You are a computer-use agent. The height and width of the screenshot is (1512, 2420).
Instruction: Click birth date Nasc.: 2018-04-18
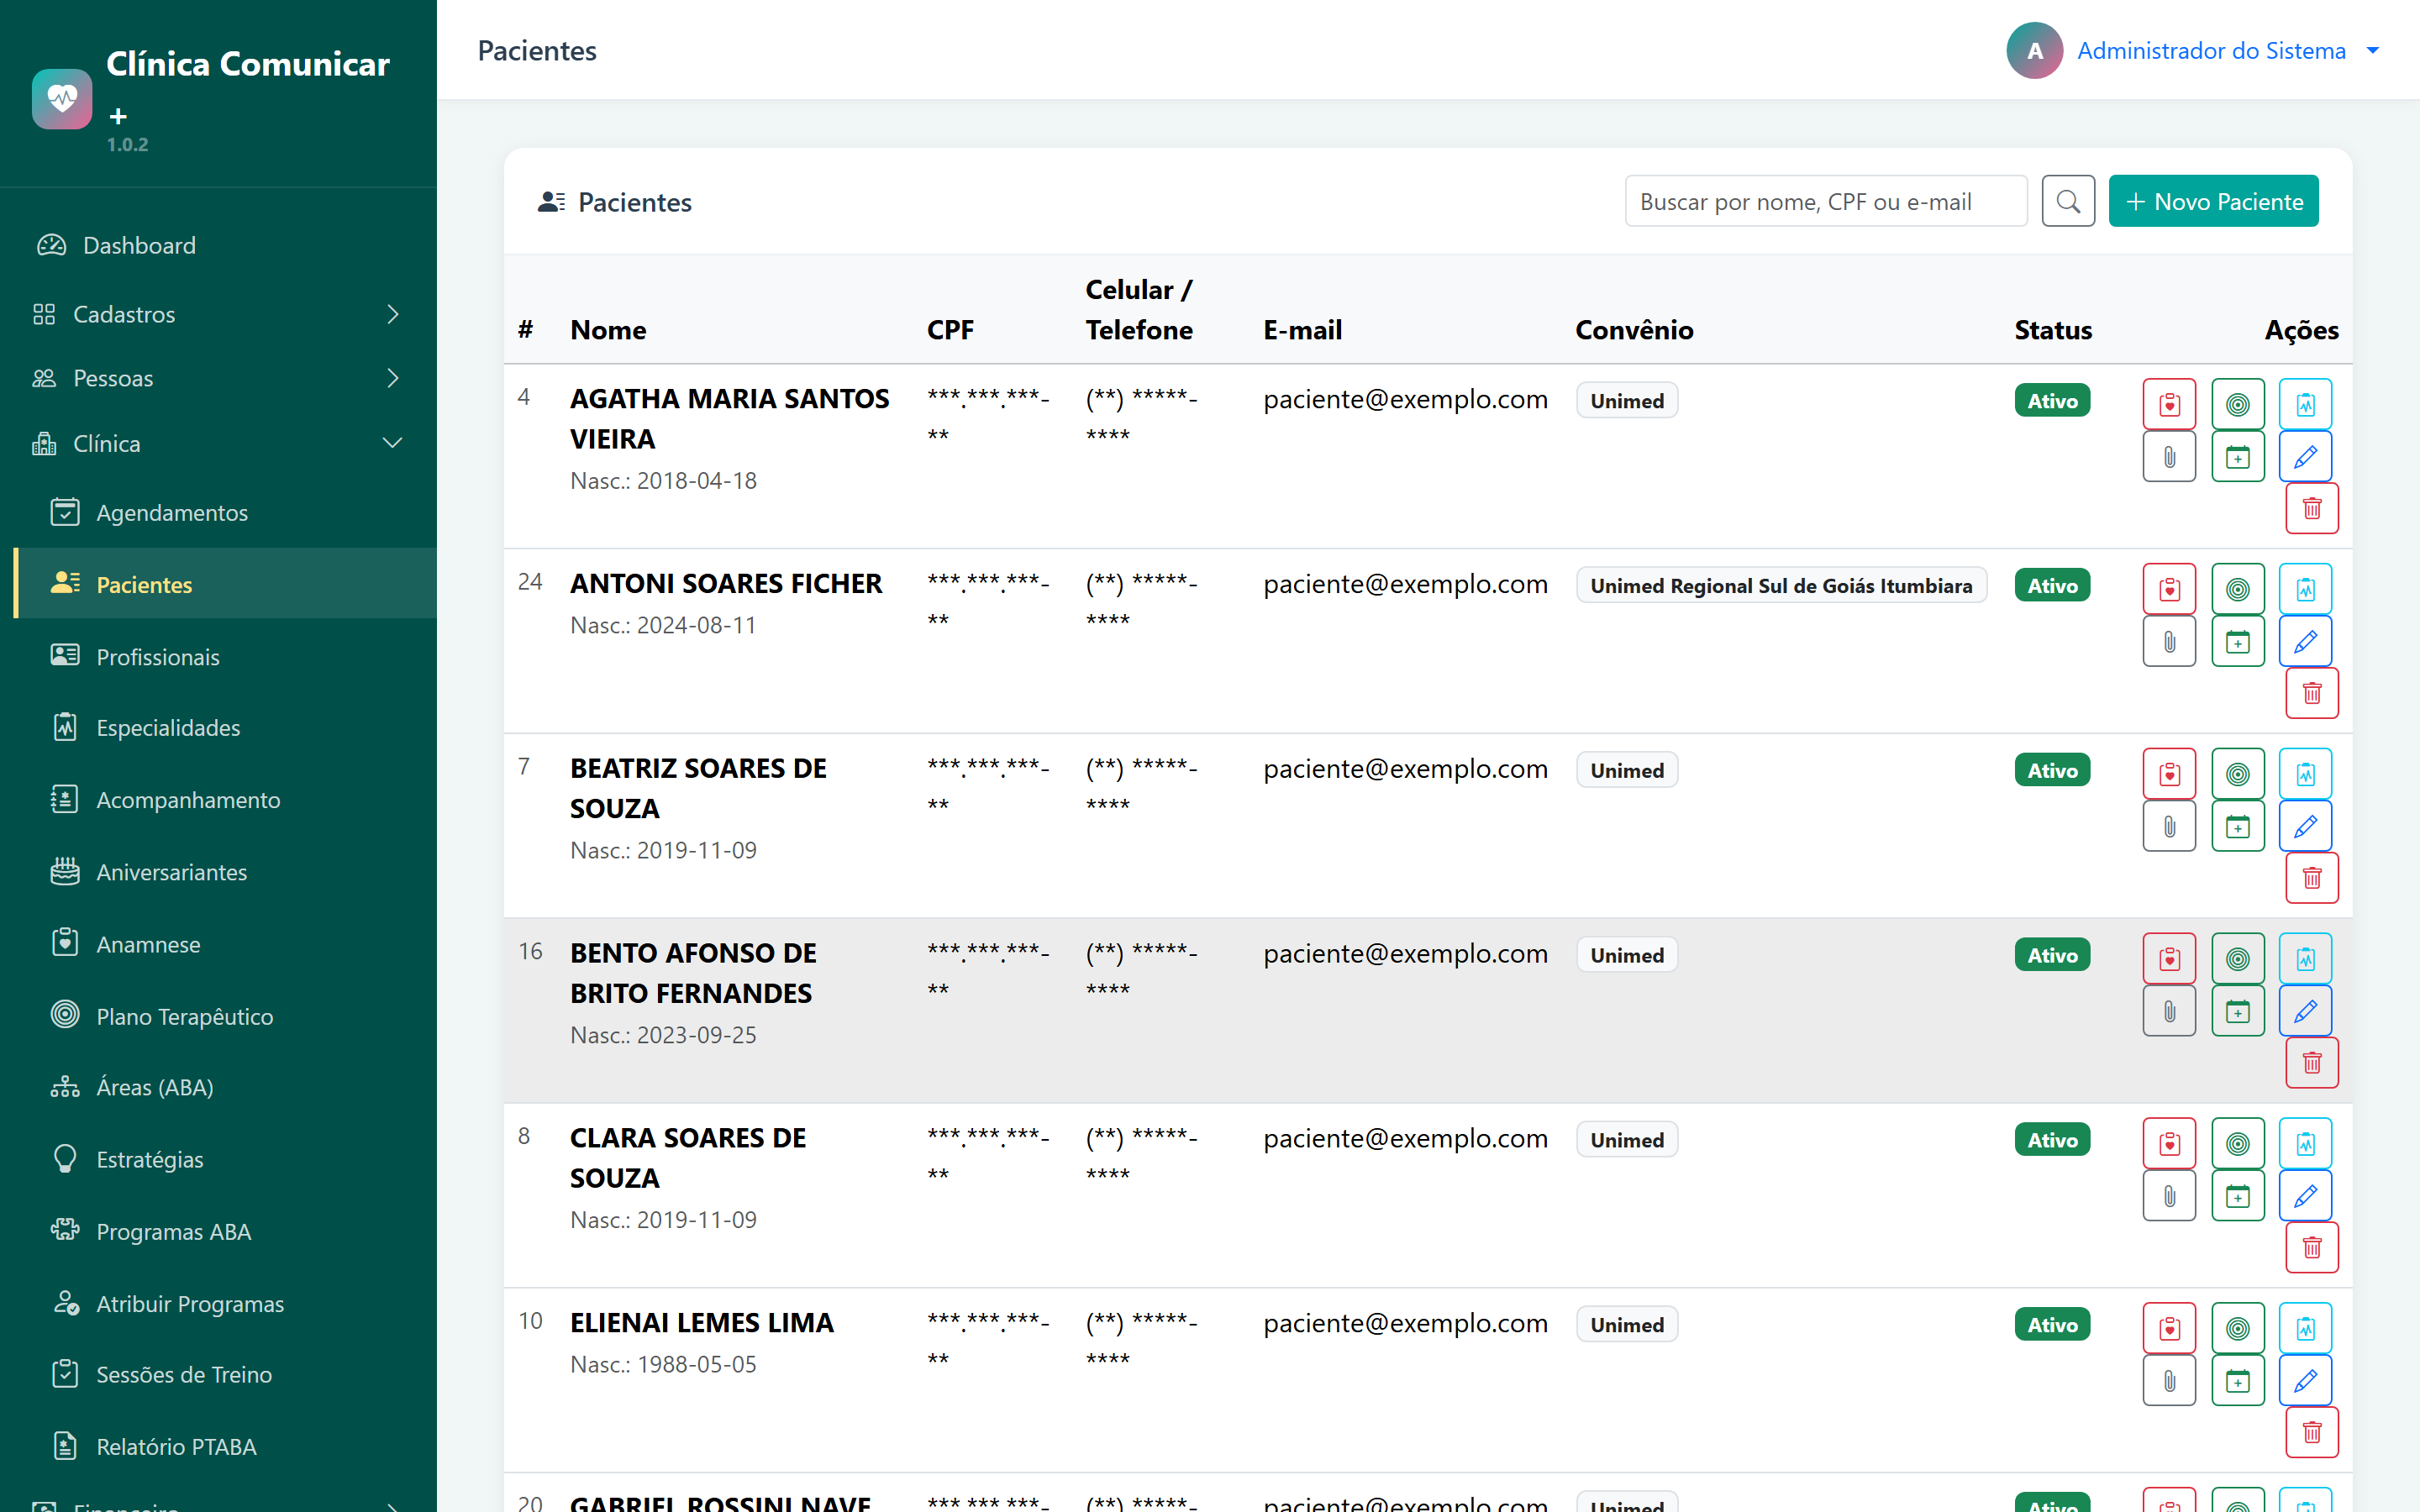(663, 481)
